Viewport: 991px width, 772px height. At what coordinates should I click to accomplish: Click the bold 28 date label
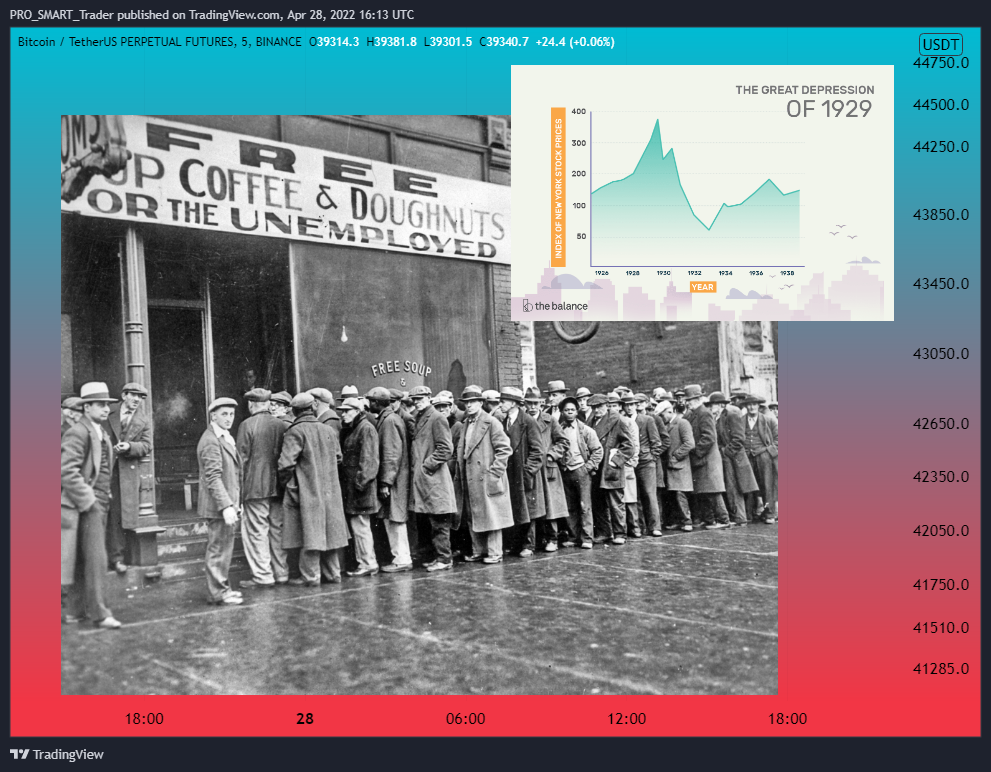point(305,719)
